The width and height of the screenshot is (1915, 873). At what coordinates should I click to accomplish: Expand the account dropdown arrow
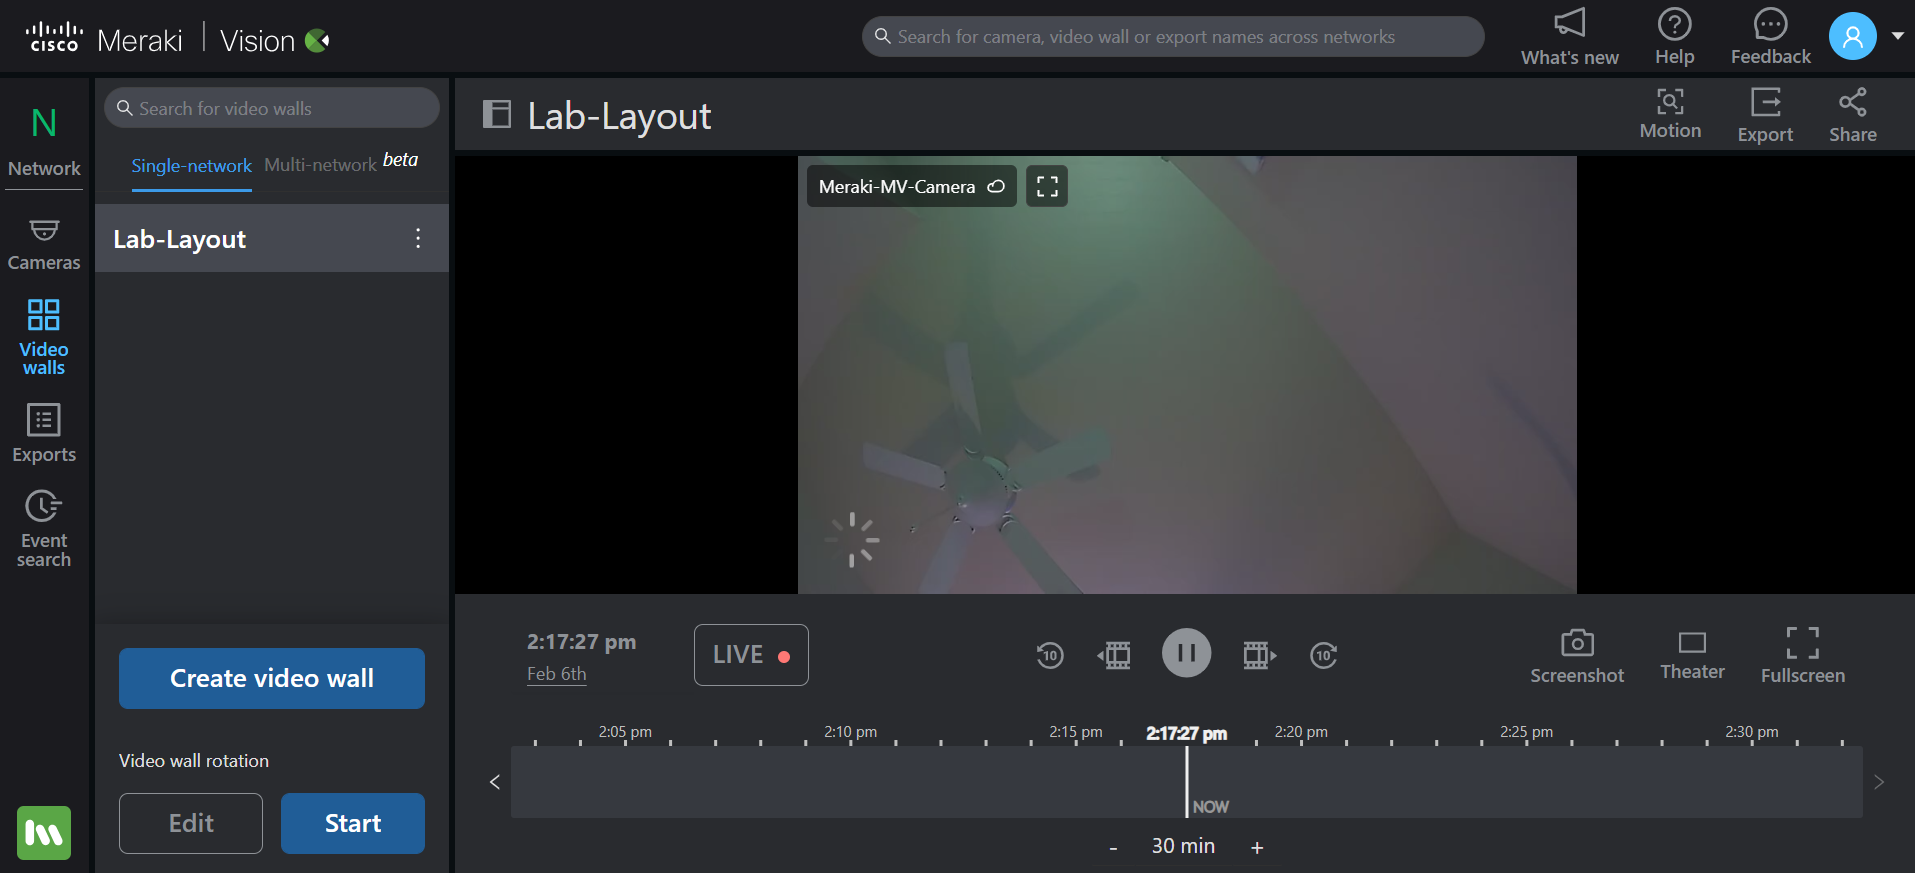pyautogui.click(x=1897, y=36)
